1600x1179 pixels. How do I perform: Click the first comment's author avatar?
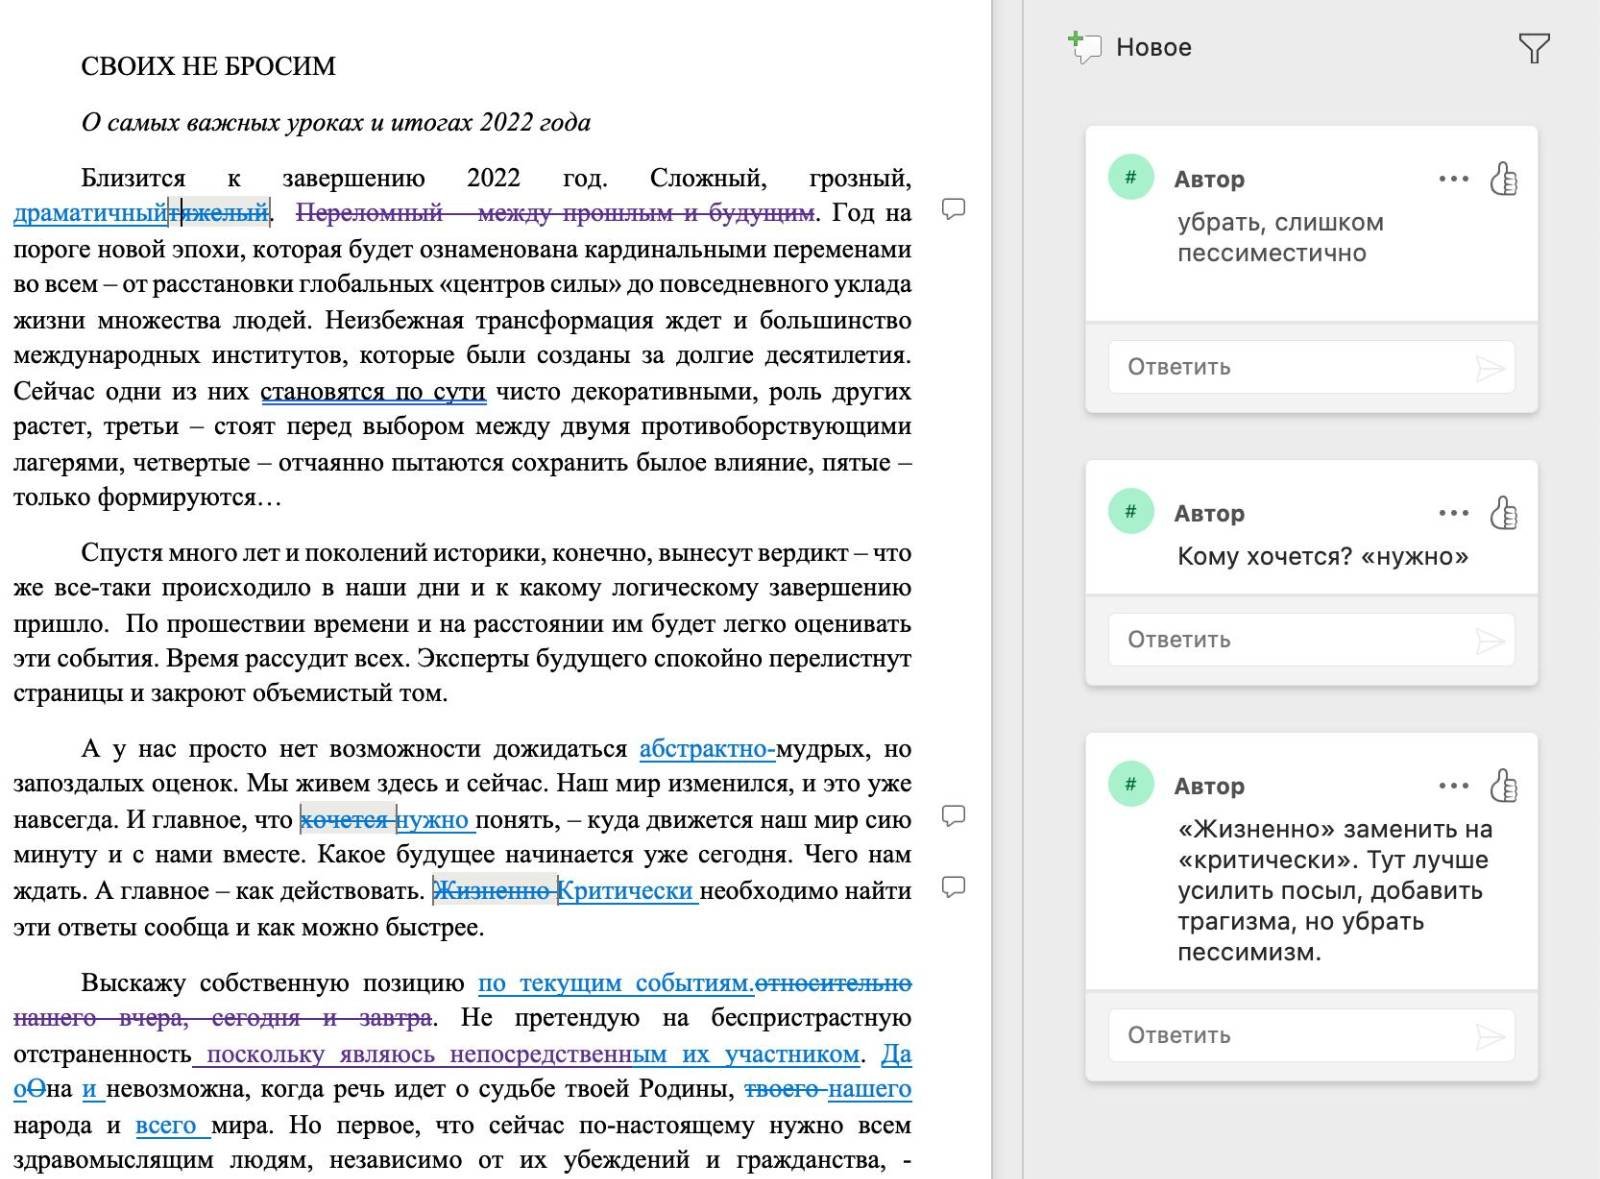point(1131,177)
